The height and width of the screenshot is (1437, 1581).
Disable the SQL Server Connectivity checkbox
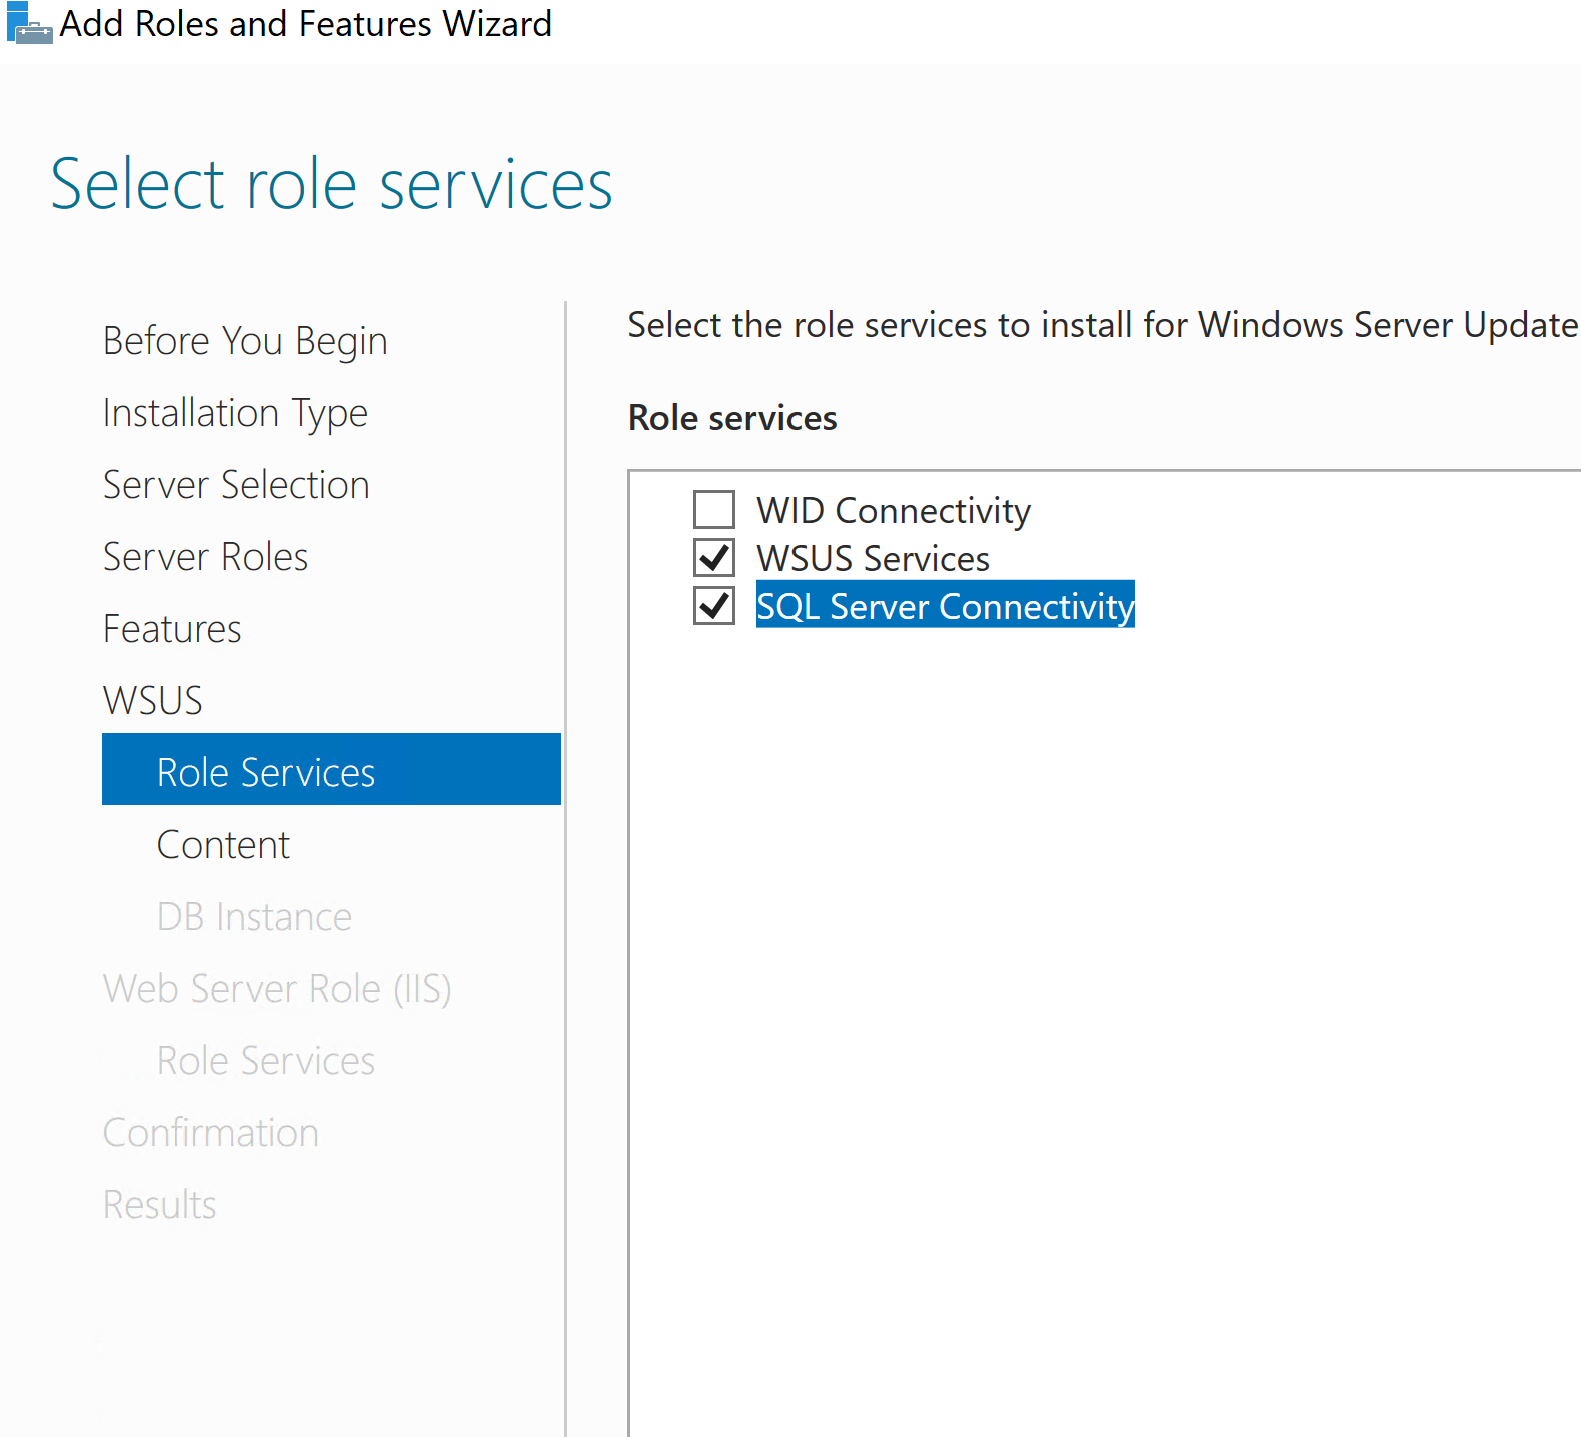coord(714,606)
